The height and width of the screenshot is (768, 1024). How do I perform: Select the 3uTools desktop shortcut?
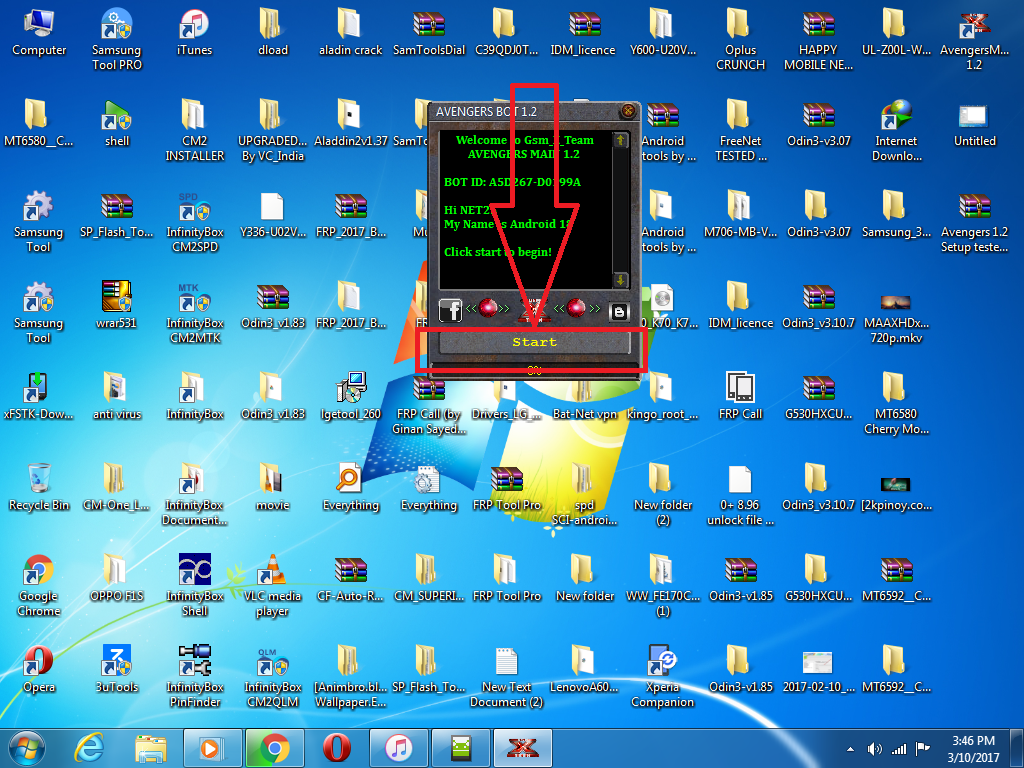click(117, 669)
